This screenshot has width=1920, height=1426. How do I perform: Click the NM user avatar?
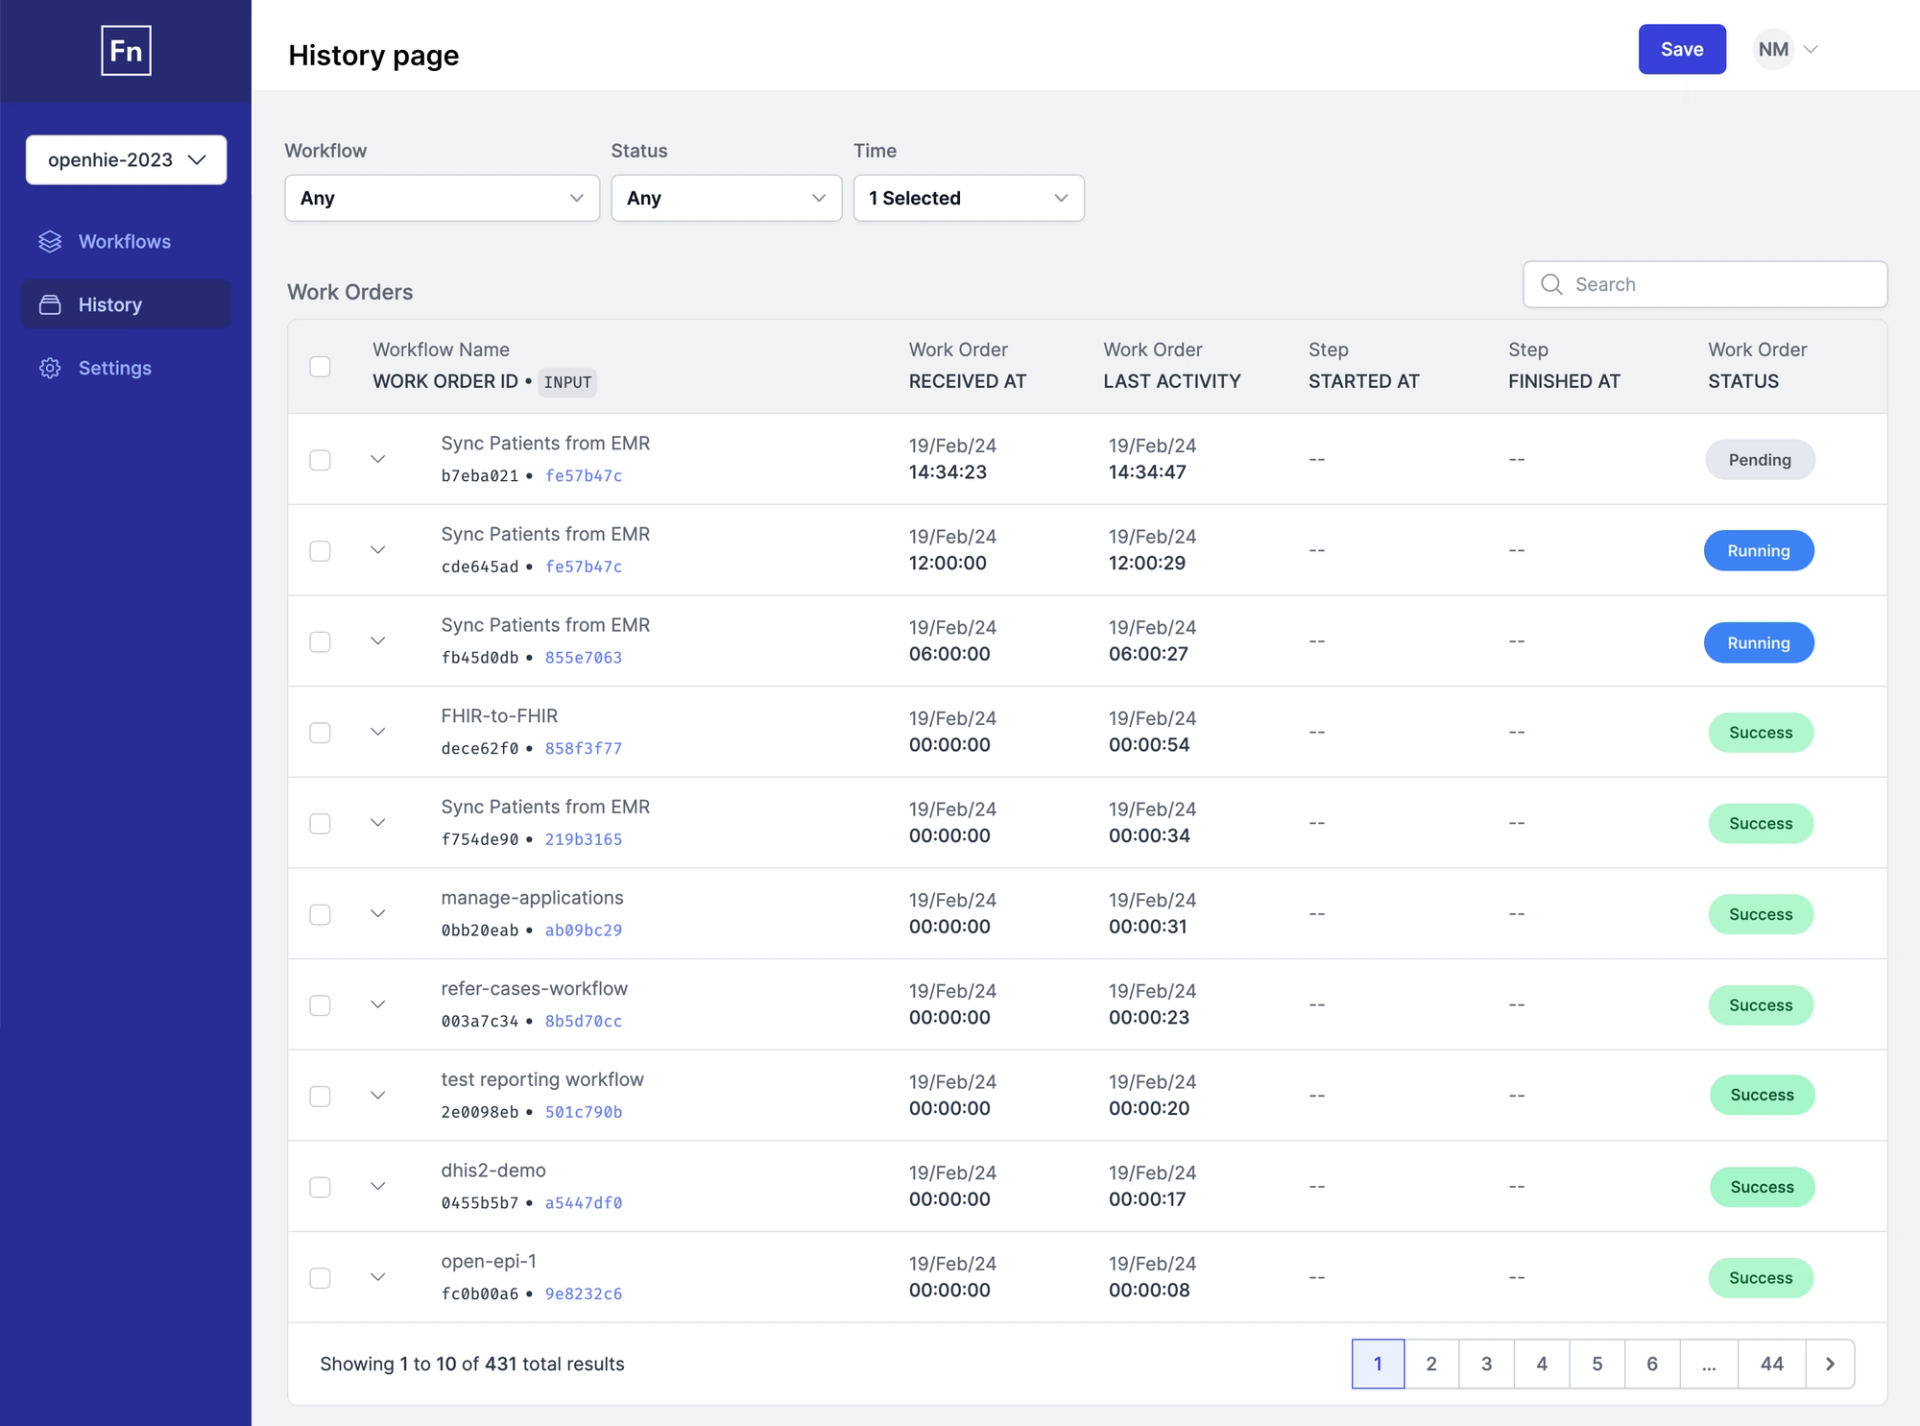point(1773,49)
